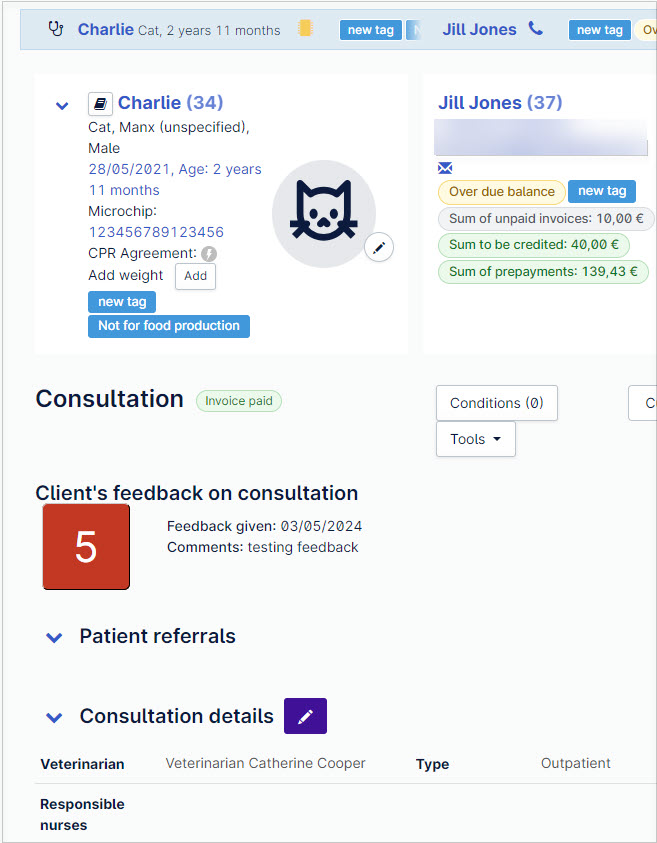Open Jill Jones (37) client link

coord(499,103)
